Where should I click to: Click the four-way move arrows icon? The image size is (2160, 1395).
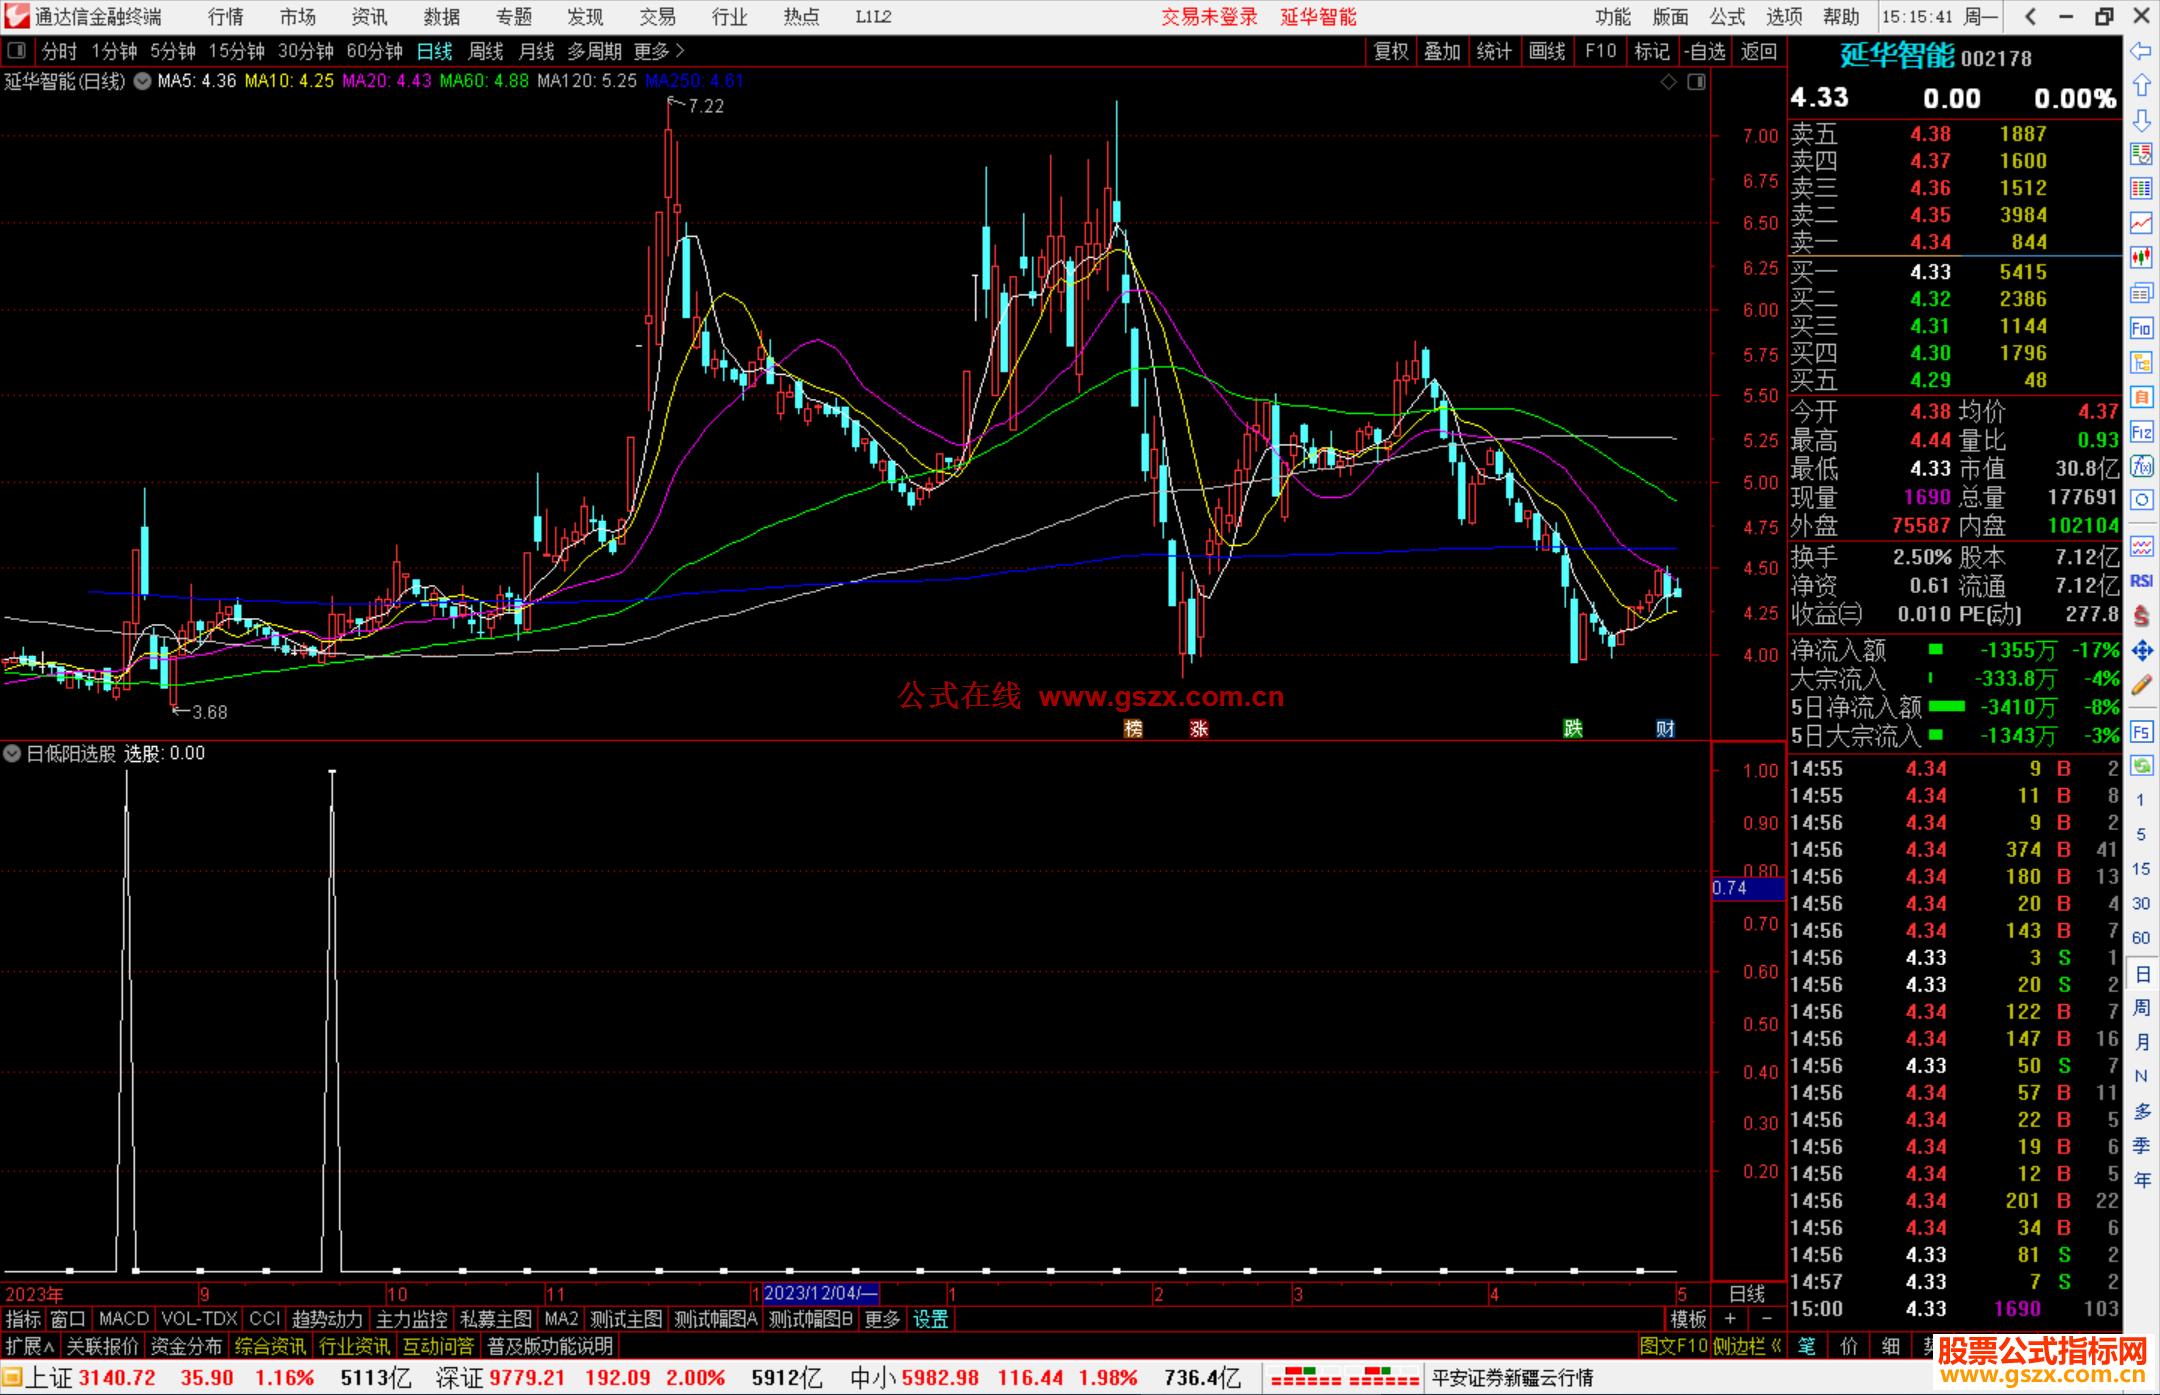[x=2141, y=651]
